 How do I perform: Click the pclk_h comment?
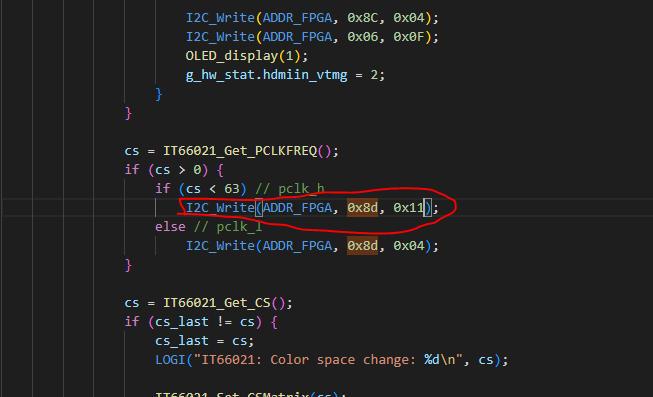[290, 189]
